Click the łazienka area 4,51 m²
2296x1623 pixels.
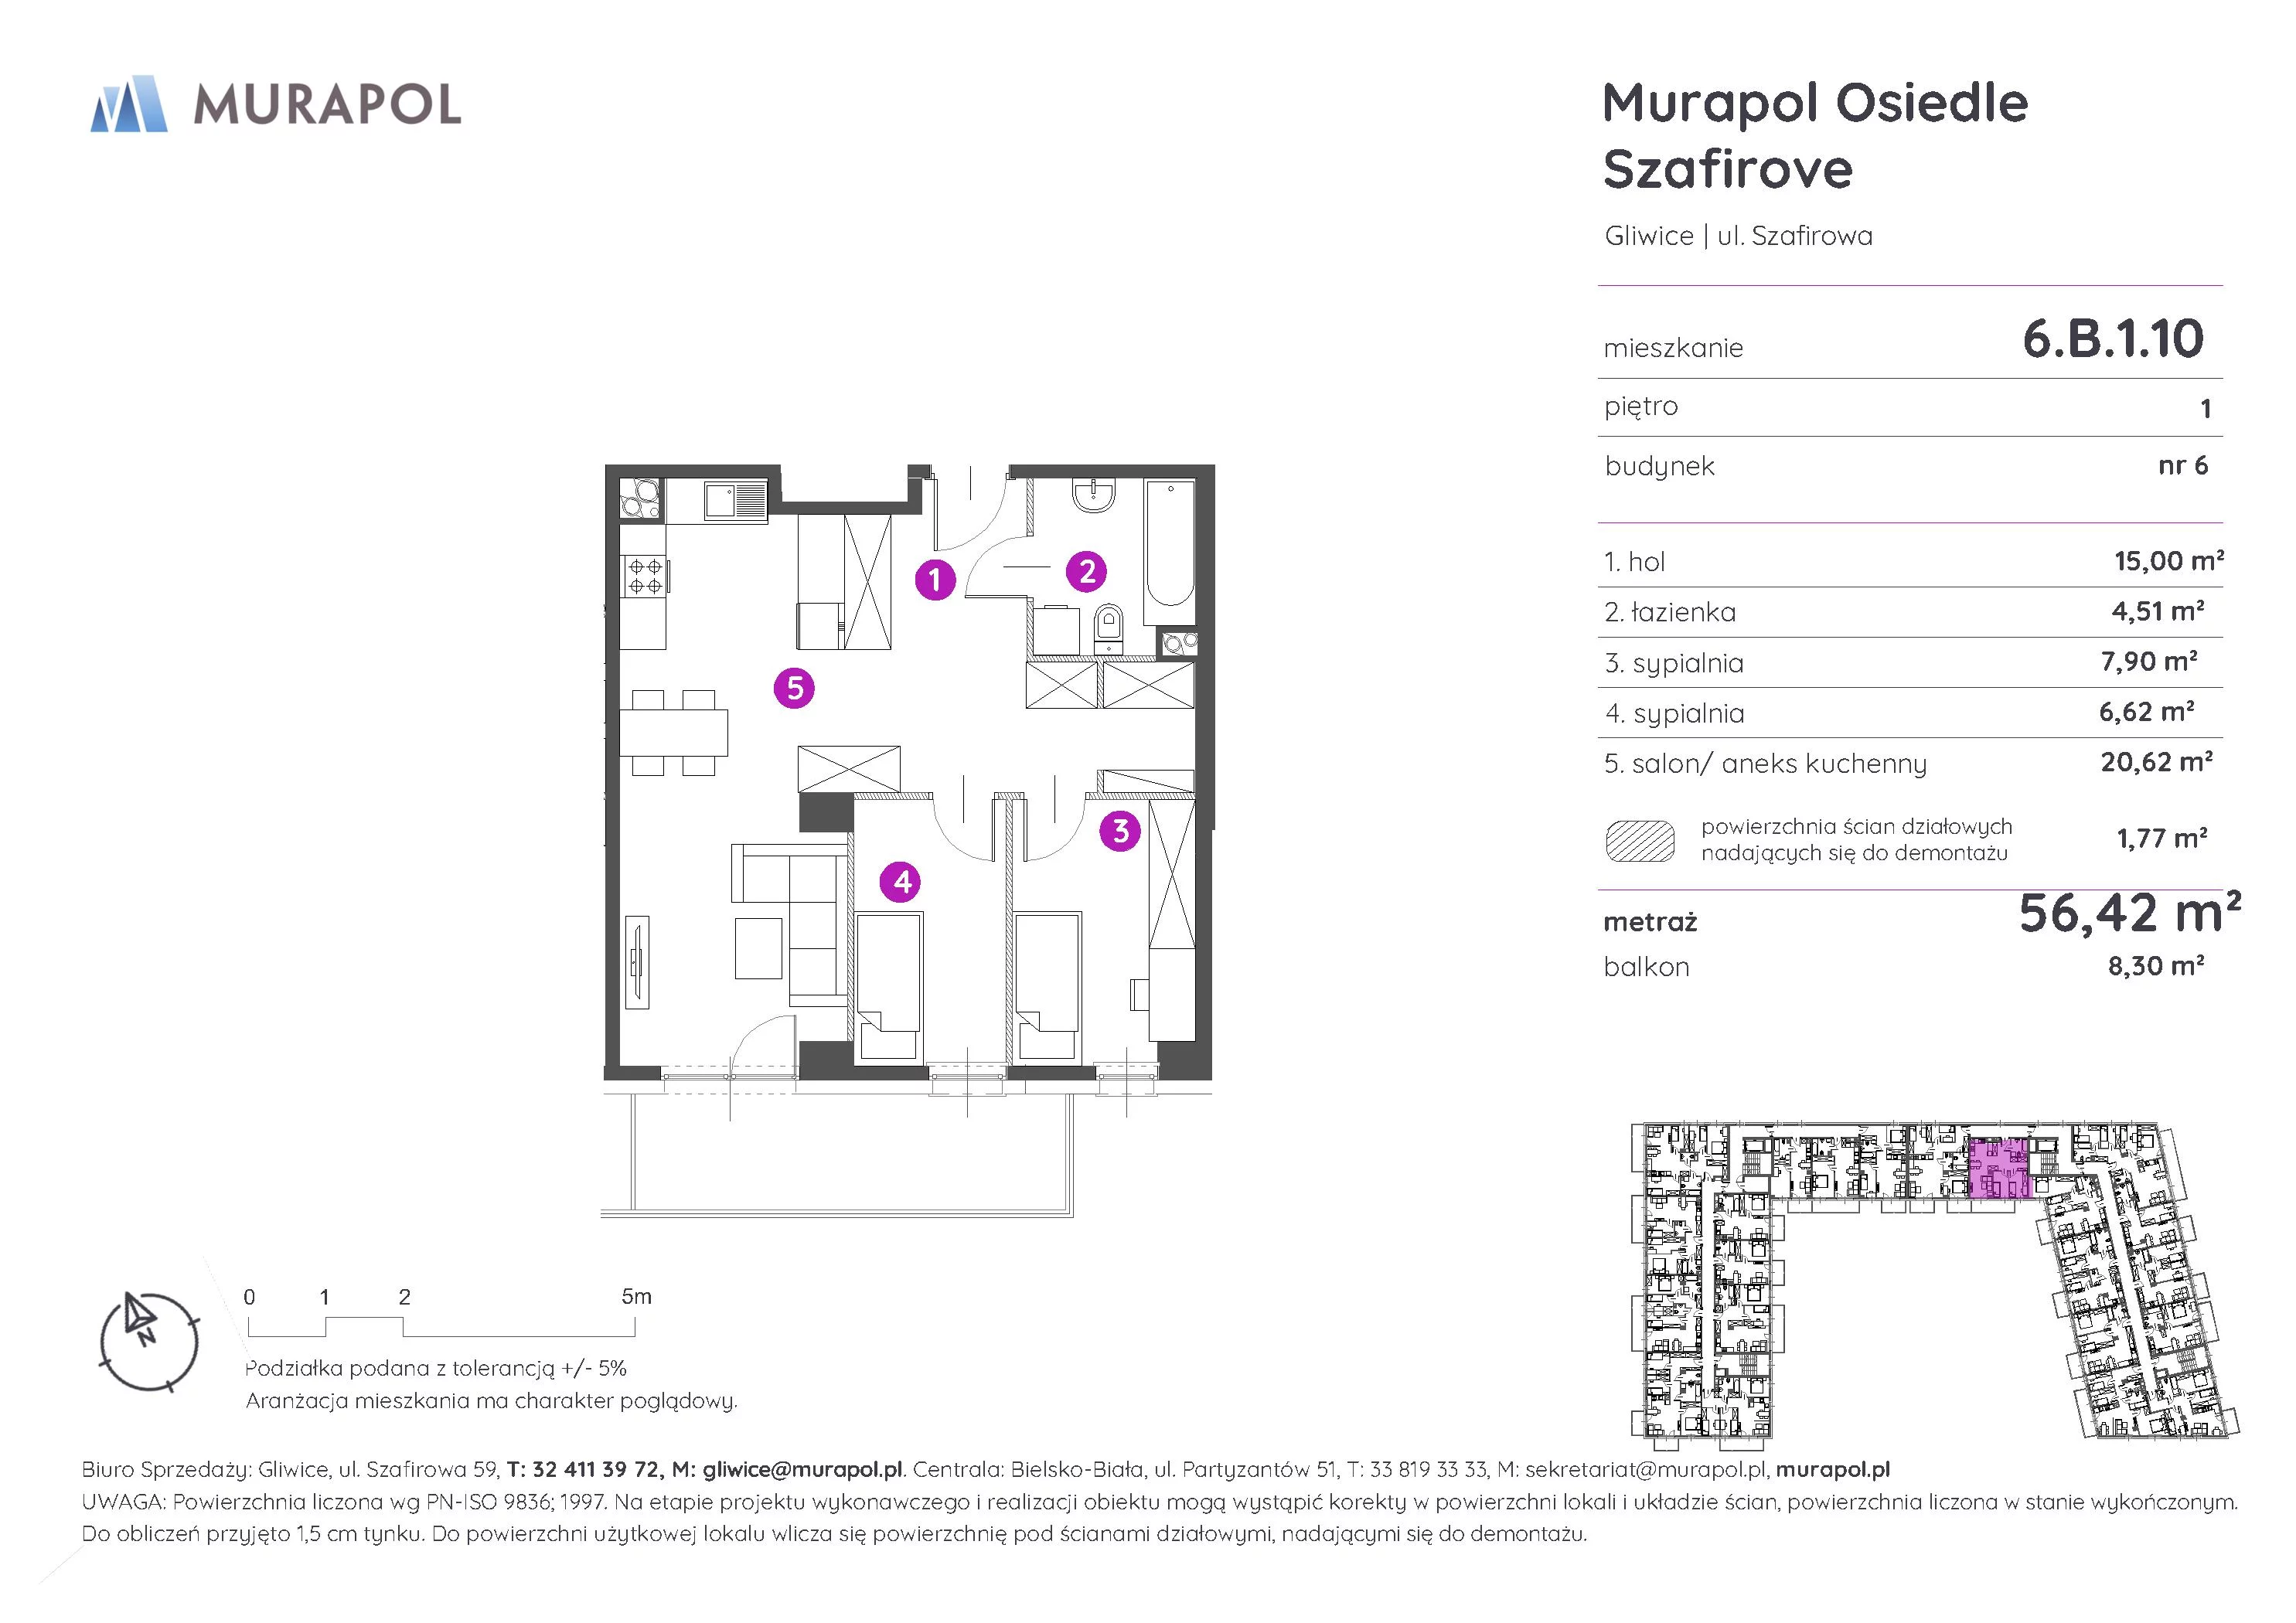pyautogui.click(x=2158, y=611)
